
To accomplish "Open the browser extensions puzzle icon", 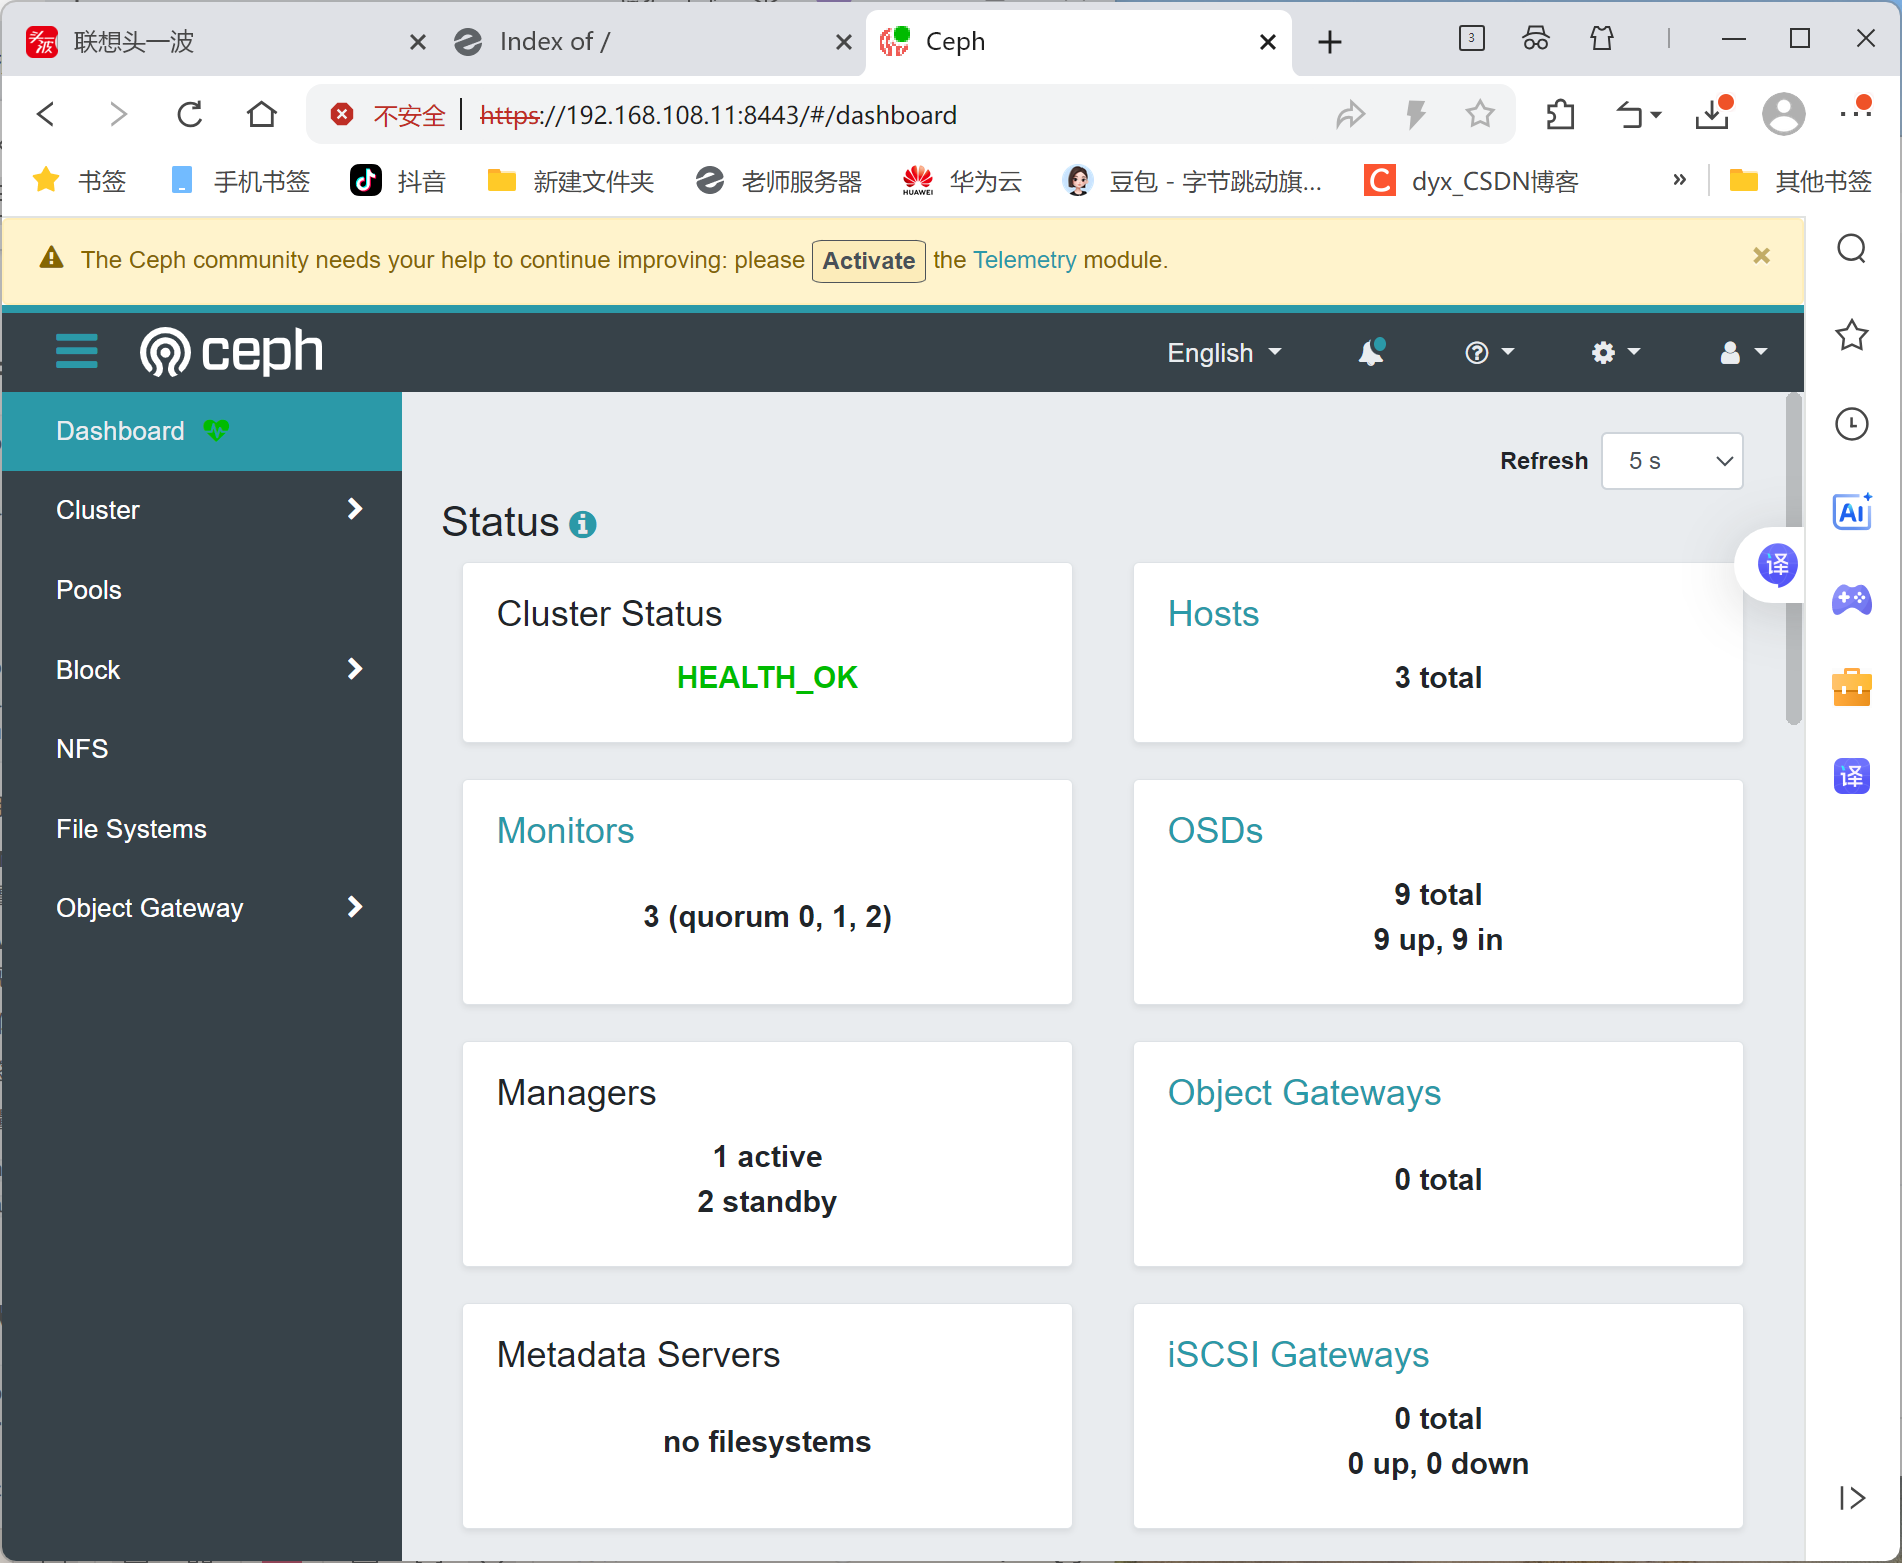I will click(x=1560, y=115).
